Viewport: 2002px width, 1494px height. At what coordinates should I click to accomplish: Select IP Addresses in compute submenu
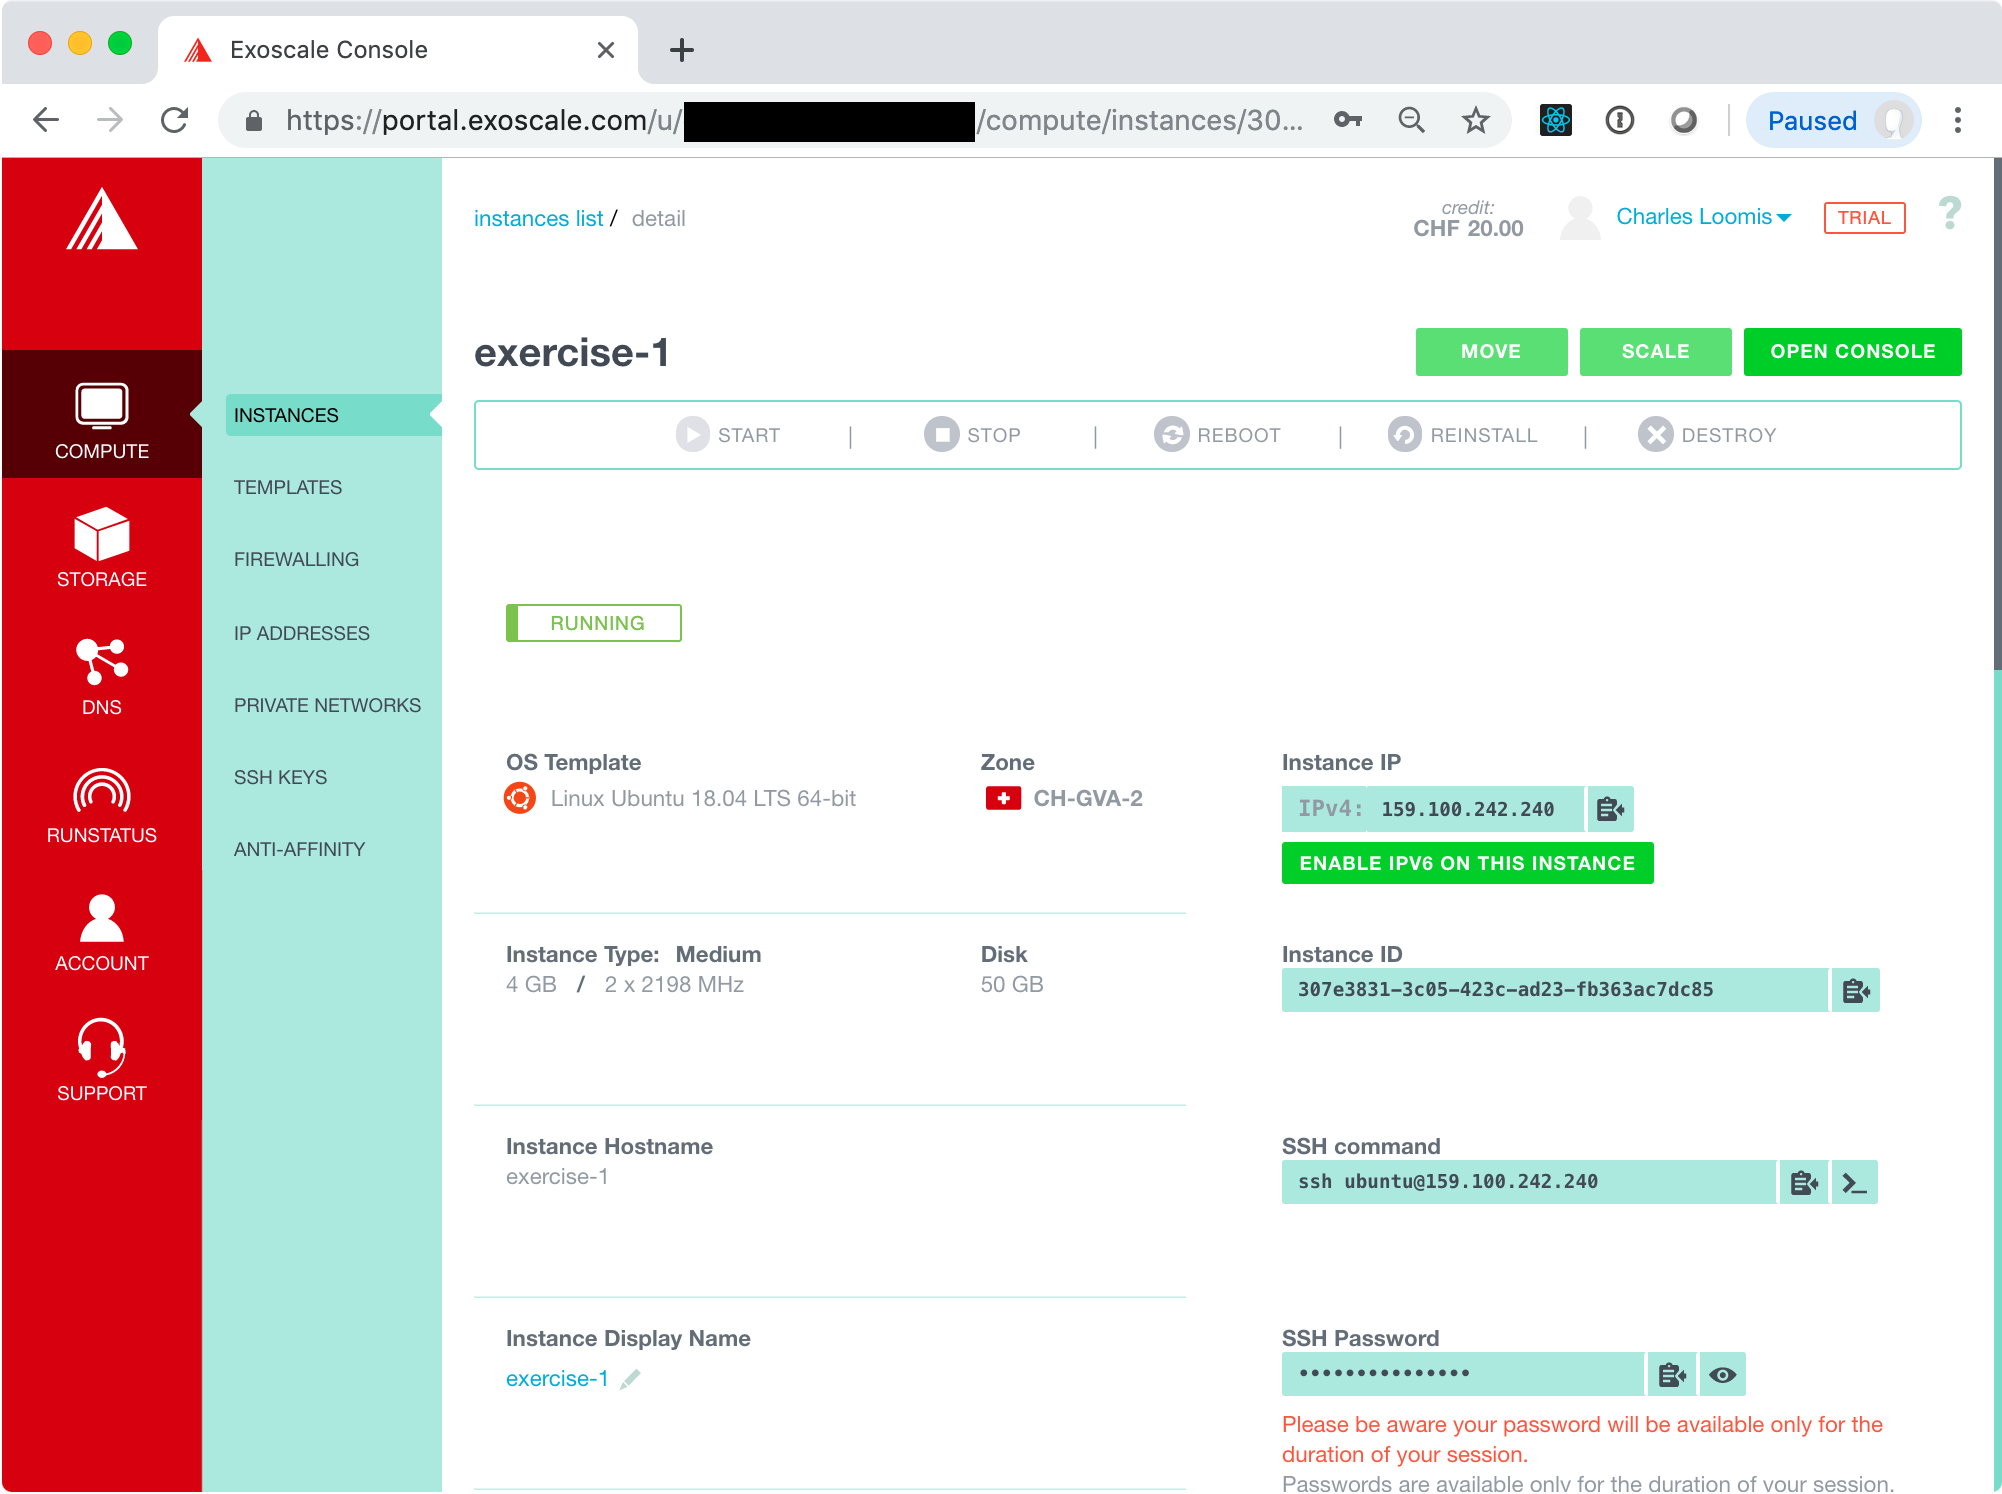pos(302,633)
